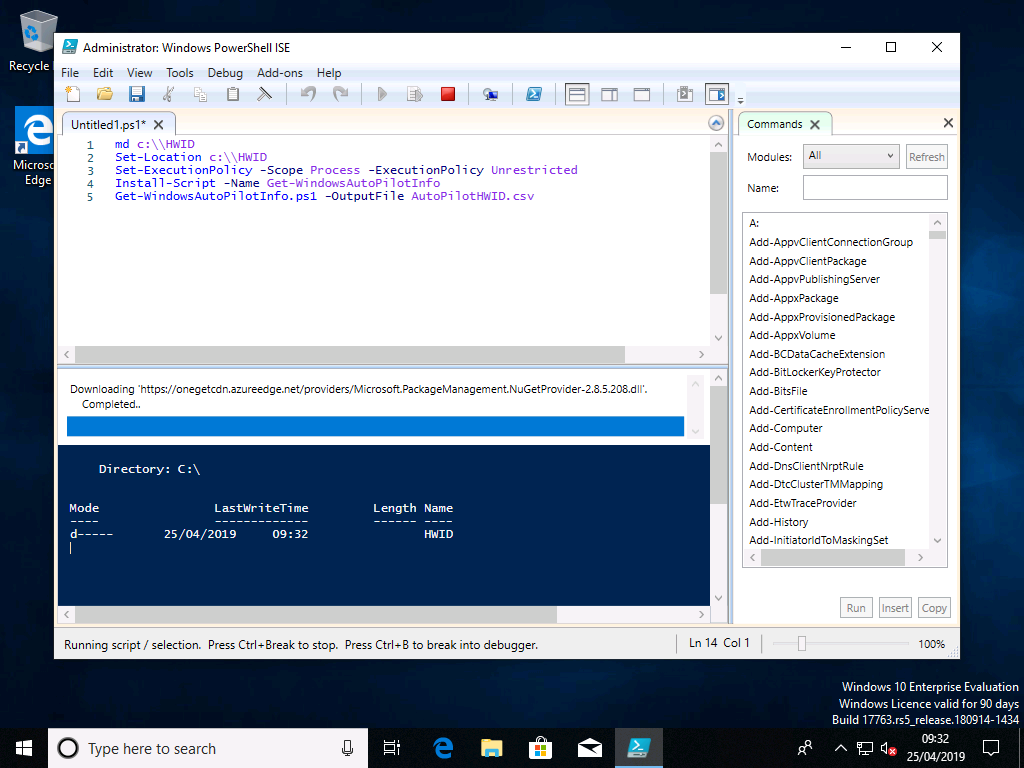Open the Edit menu
The image size is (1024, 768).
coord(103,72)
